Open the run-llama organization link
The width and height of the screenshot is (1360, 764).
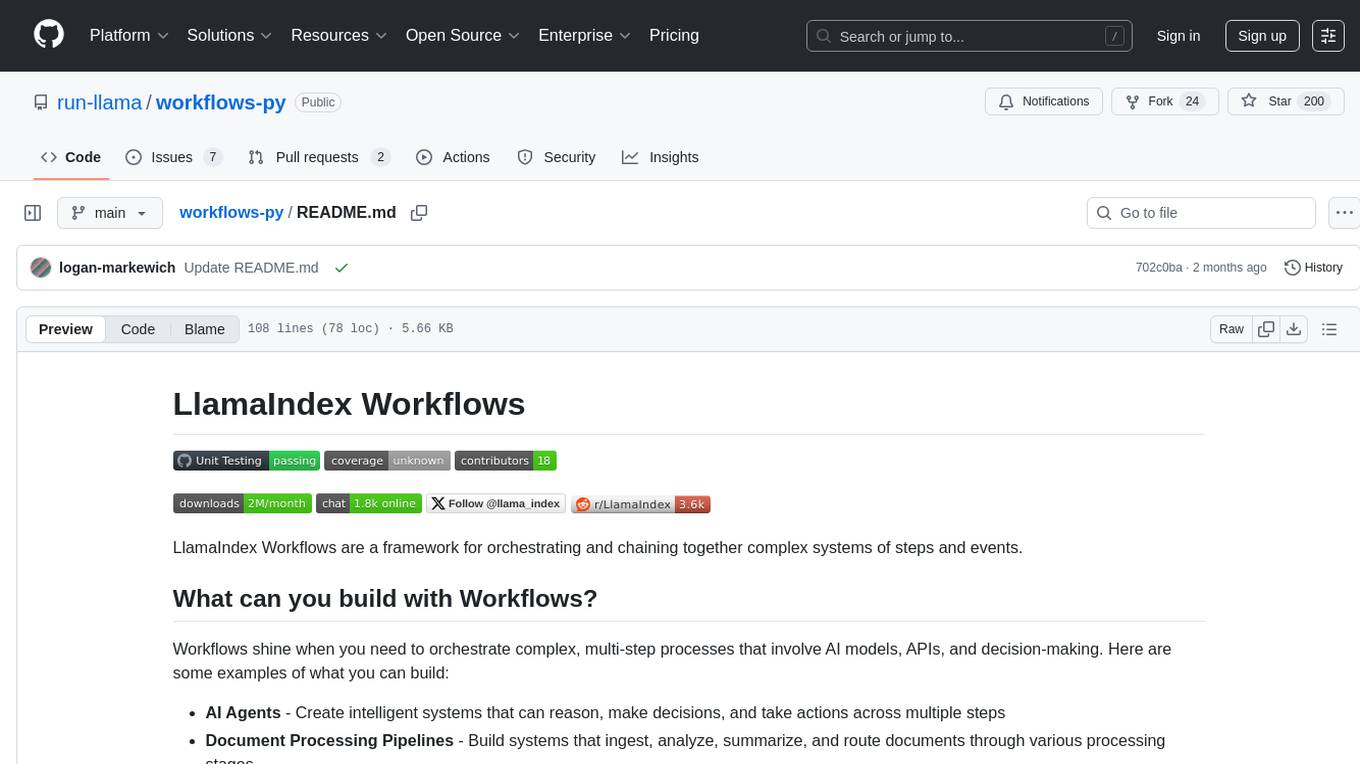pos(101,102)
